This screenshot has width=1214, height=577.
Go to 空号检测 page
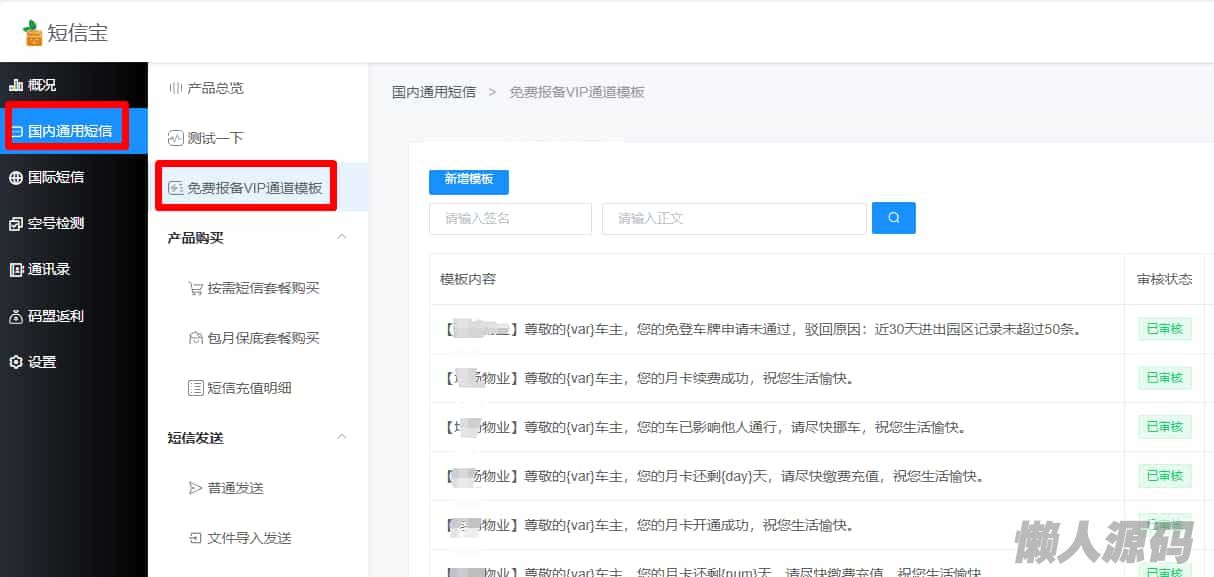click(56, 223)
